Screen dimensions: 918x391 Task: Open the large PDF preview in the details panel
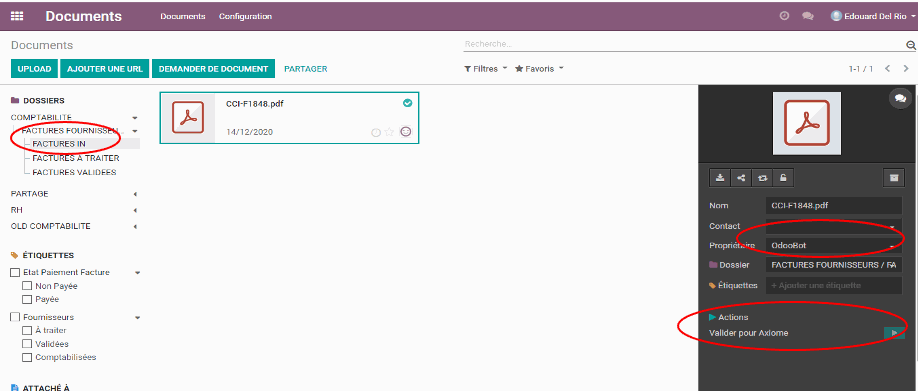click(x=807, y=123)
